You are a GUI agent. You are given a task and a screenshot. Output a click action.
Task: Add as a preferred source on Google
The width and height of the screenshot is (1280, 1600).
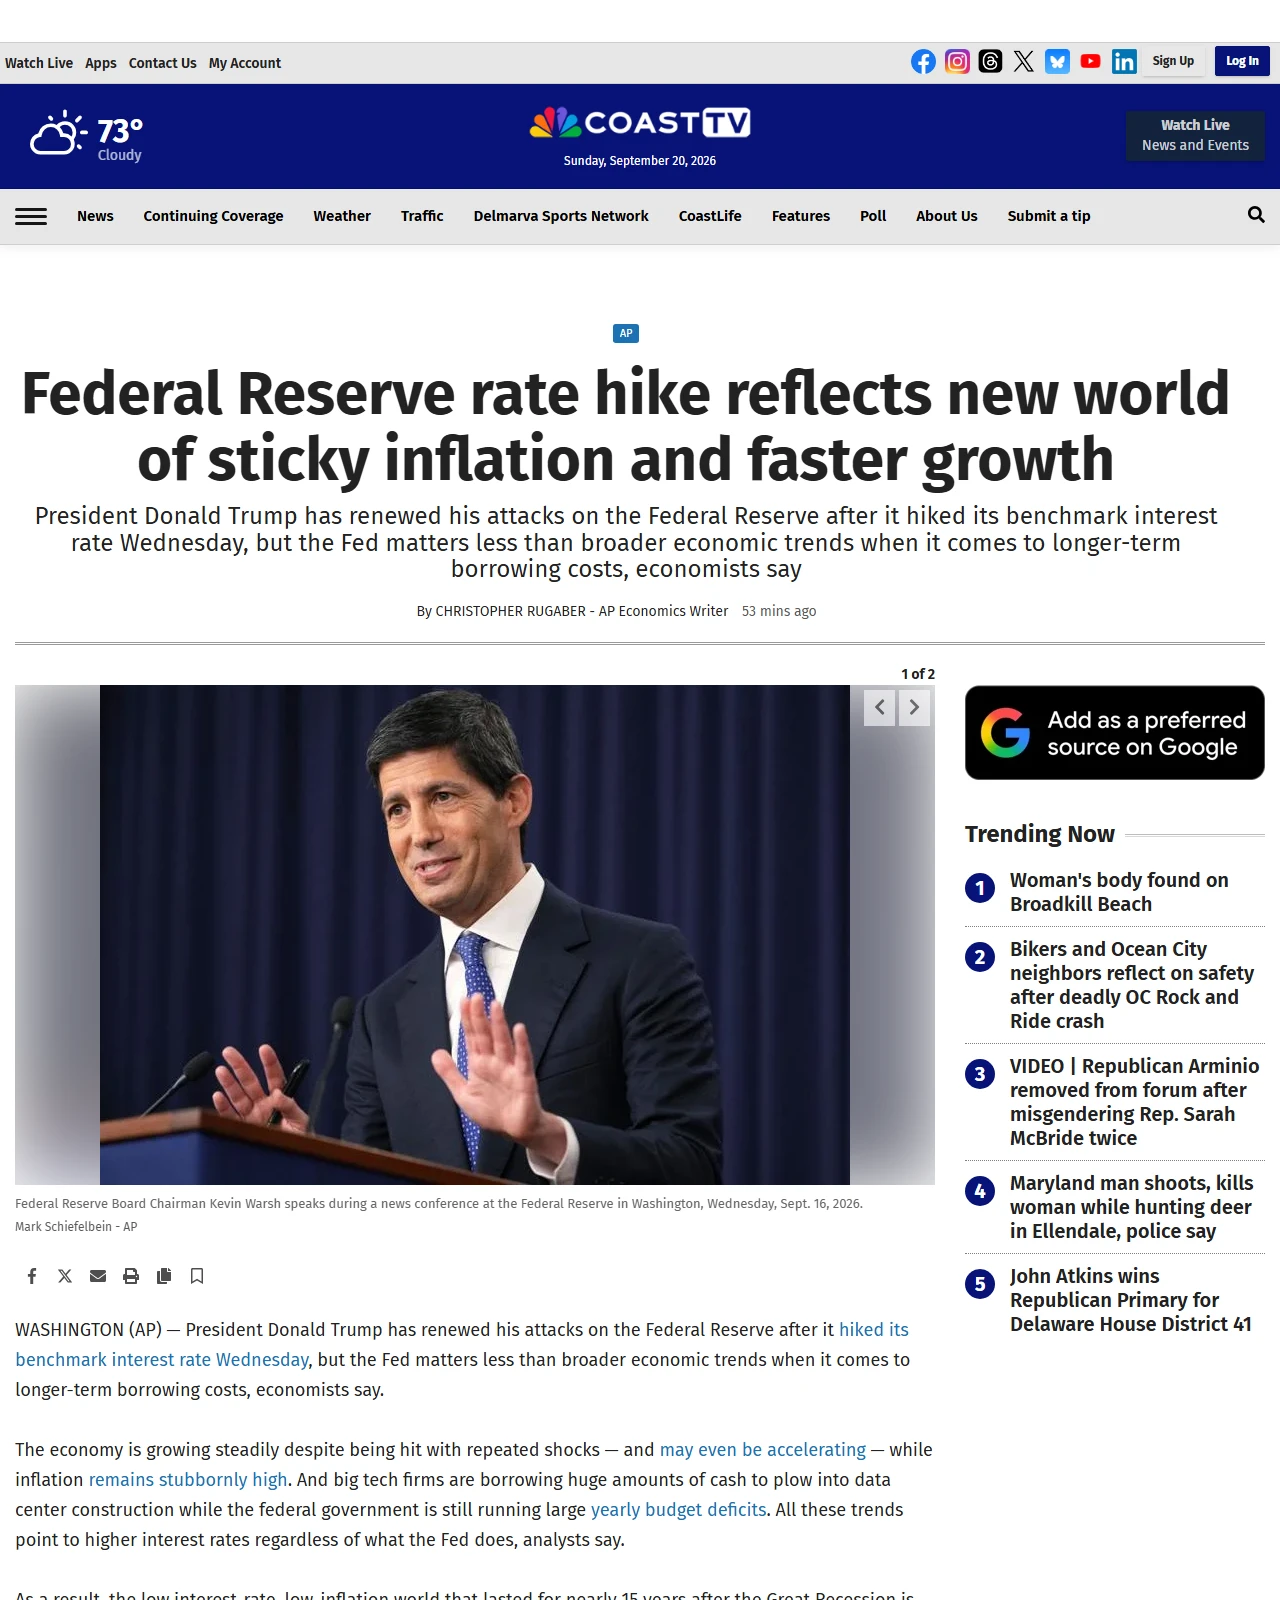click(x=1115, y=733)
